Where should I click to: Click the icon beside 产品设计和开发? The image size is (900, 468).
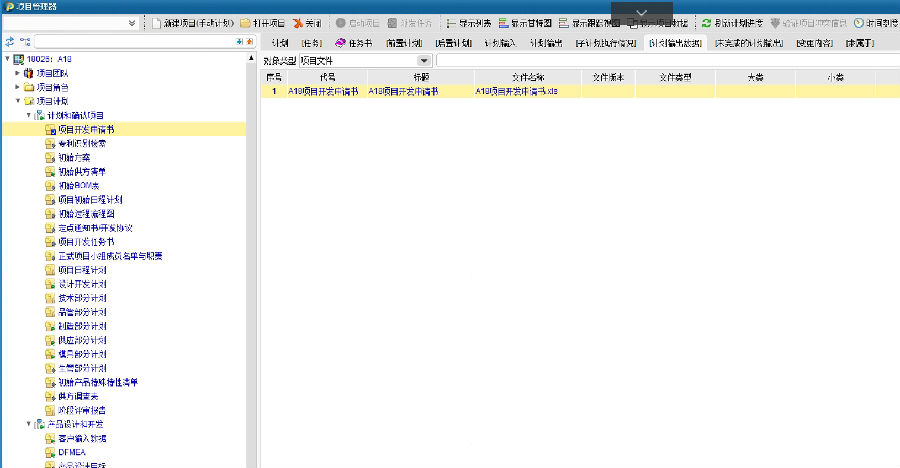pos(40,424)
